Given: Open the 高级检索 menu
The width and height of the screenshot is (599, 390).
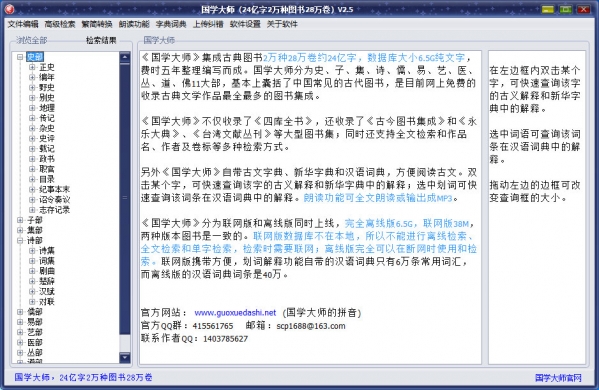Looking at the screenshot, I should tap(60, 24).
